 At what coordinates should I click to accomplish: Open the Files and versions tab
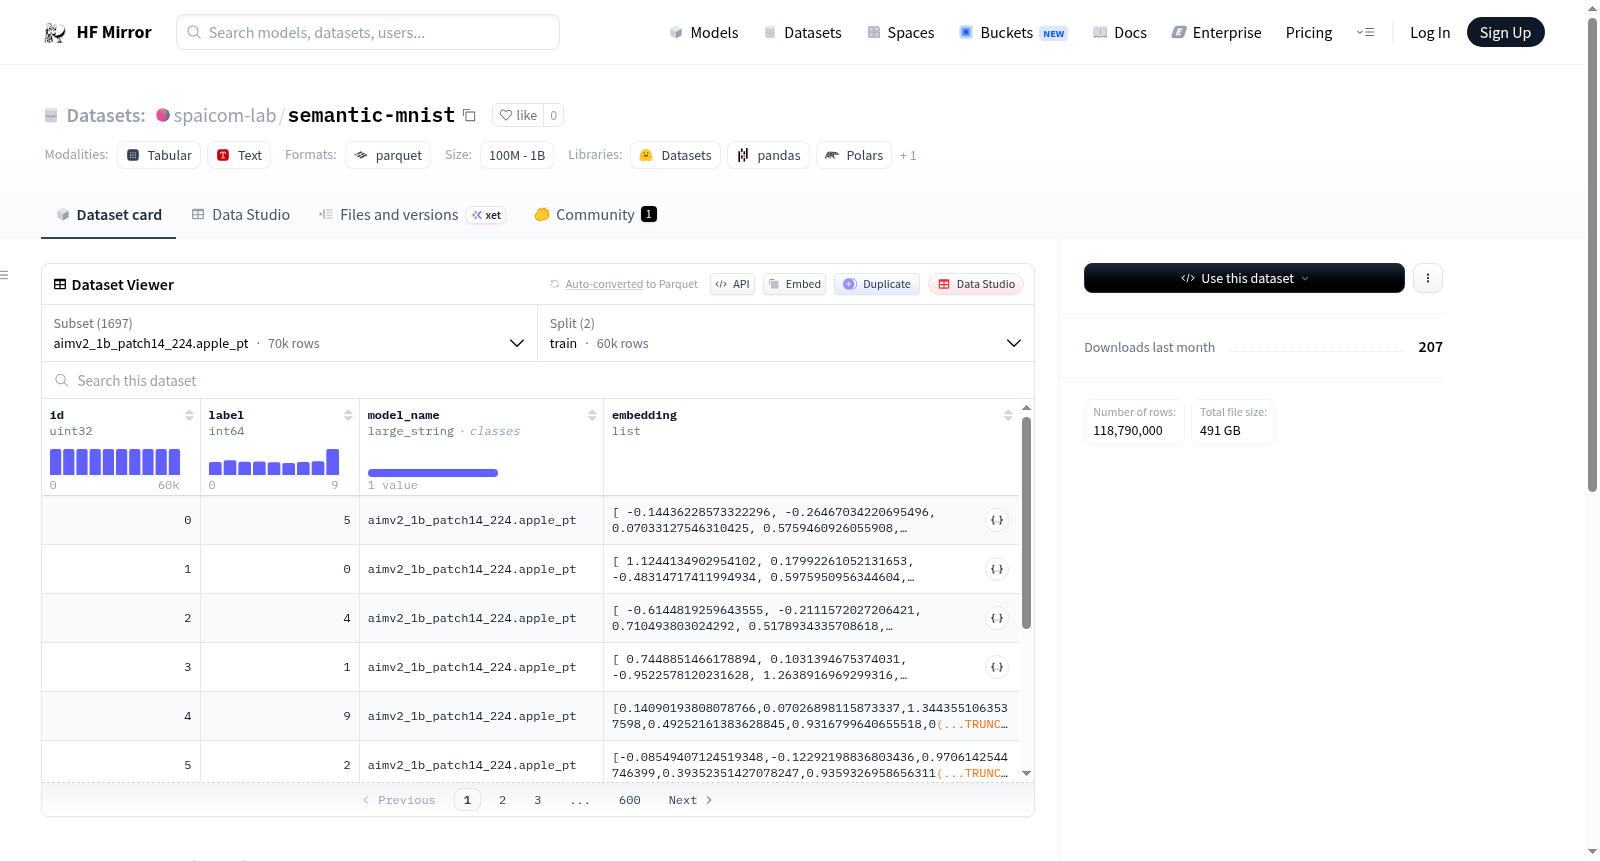(412, 215)
